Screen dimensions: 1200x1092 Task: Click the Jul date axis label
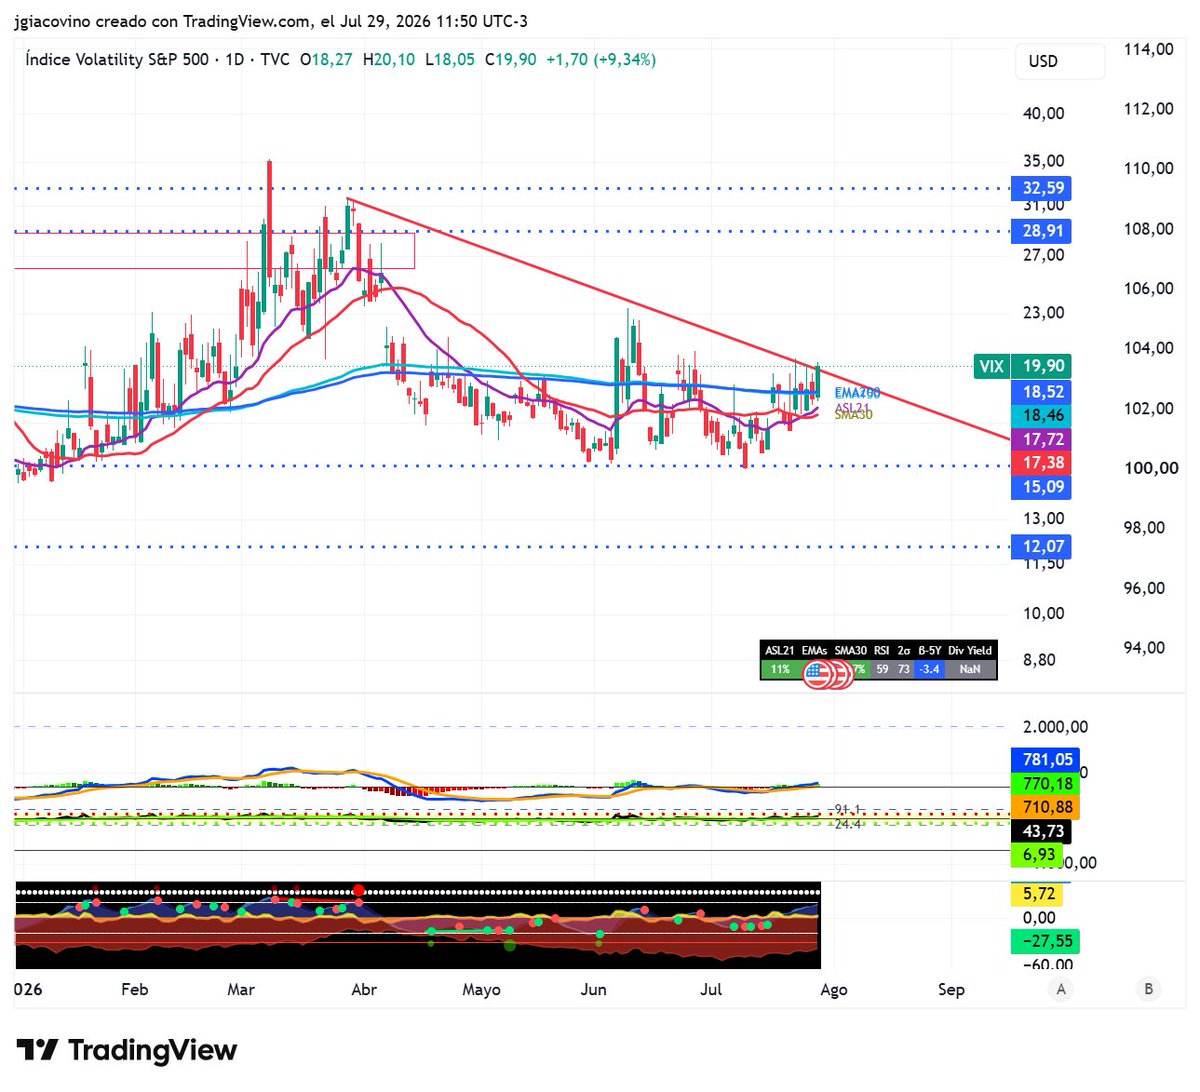(x=711, y=989)
